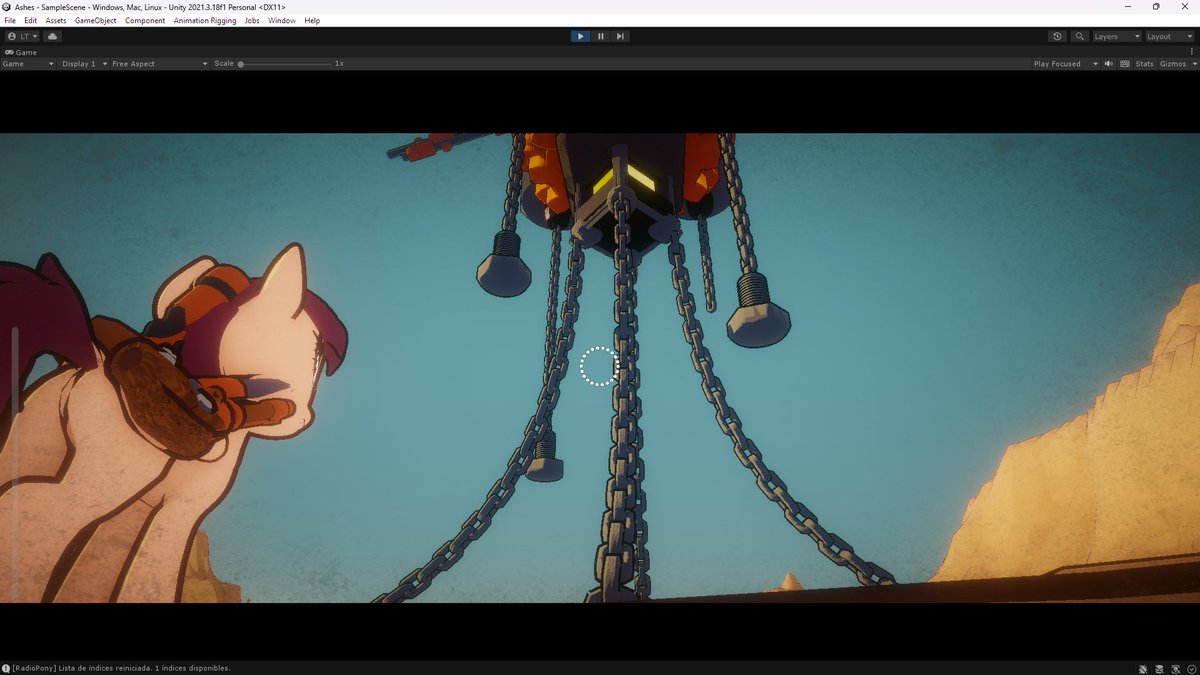The width and height of the screenshot is (1200, 675).
Task: Click the global search magnifier icon
Action: [x=1079, y=36]
